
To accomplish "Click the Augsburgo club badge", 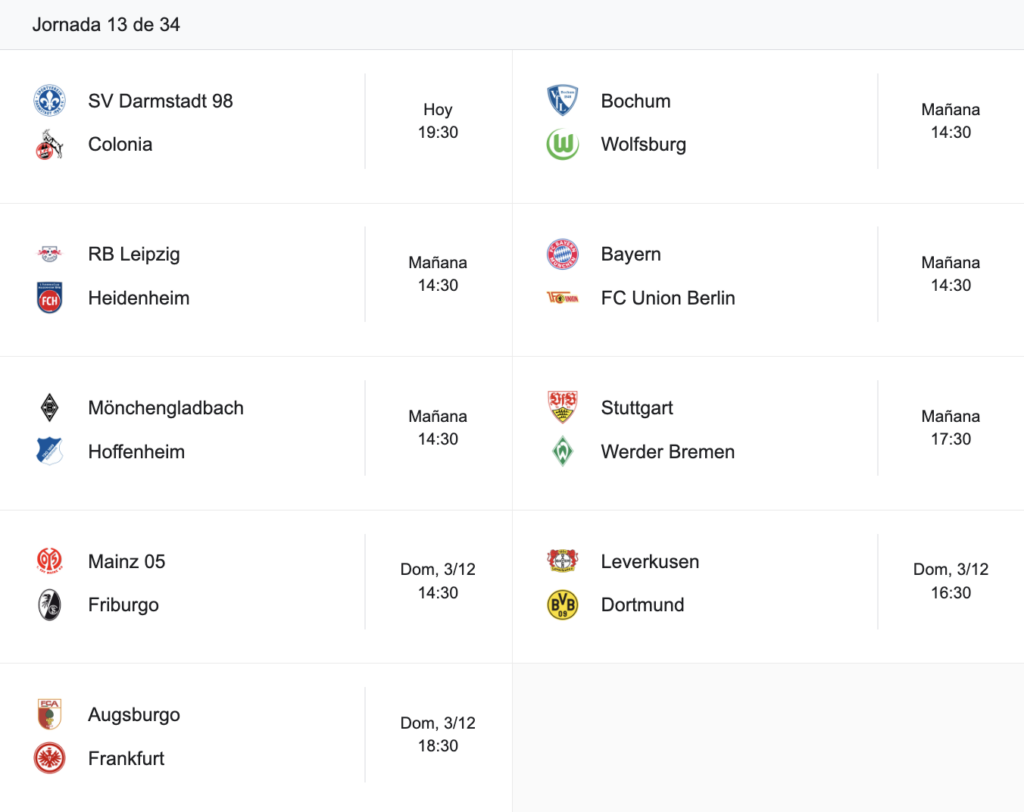I will (50, 714).
